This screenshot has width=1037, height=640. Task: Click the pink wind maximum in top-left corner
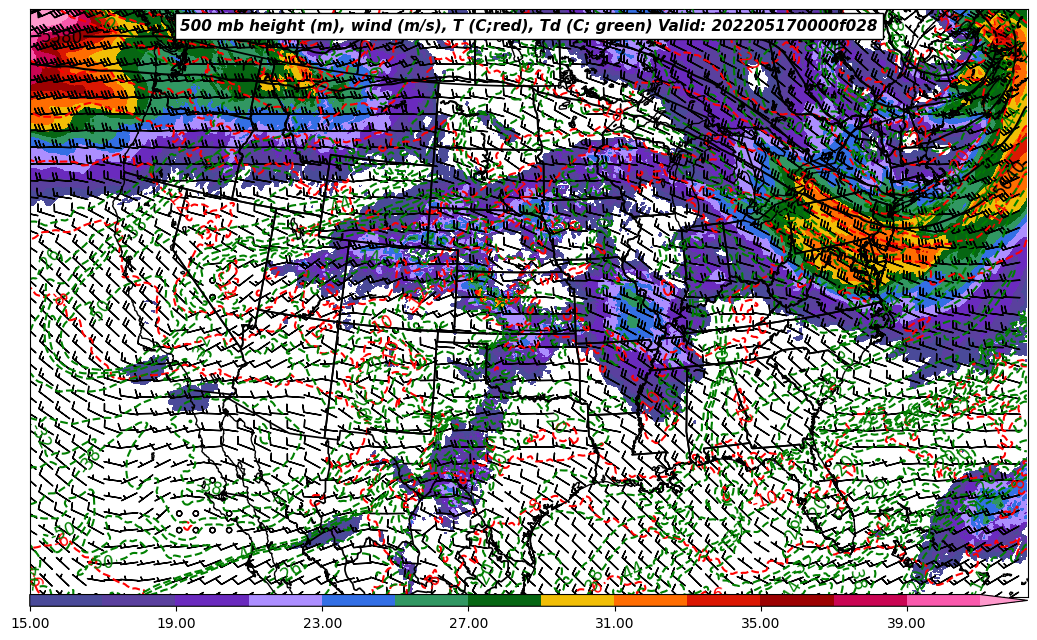[45, 20]
